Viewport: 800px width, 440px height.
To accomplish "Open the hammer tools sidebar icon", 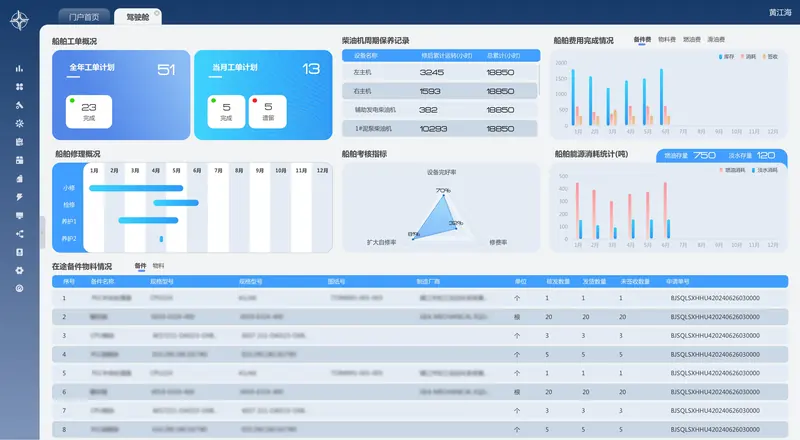I will 19,105.
